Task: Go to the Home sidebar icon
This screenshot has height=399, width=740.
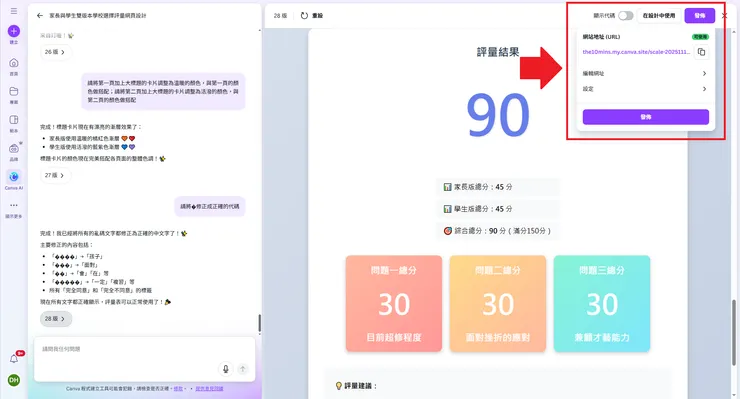Action: tap(14, 63)
